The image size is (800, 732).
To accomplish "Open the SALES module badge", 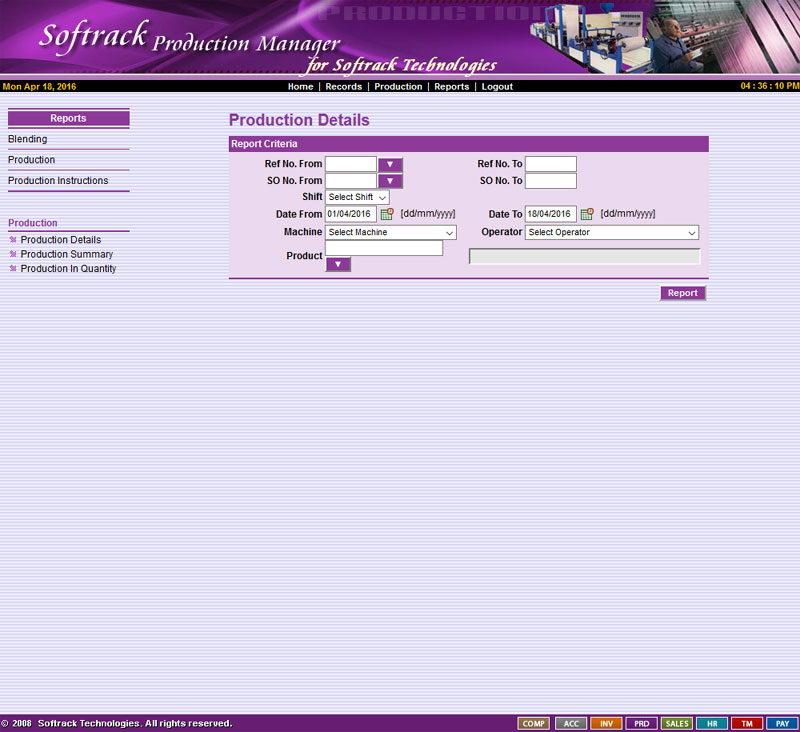I will tap(677, 723).
